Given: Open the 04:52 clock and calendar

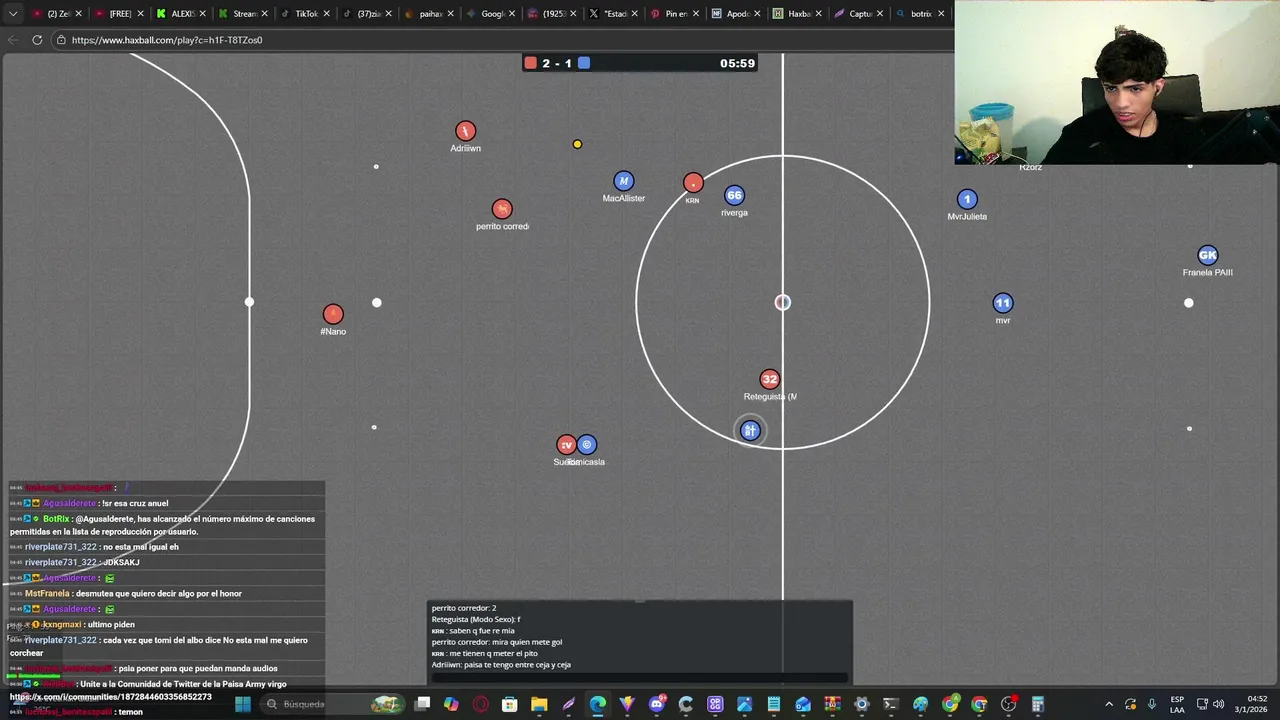Looking at the screenshot, I should click(x=1253, y=704).
